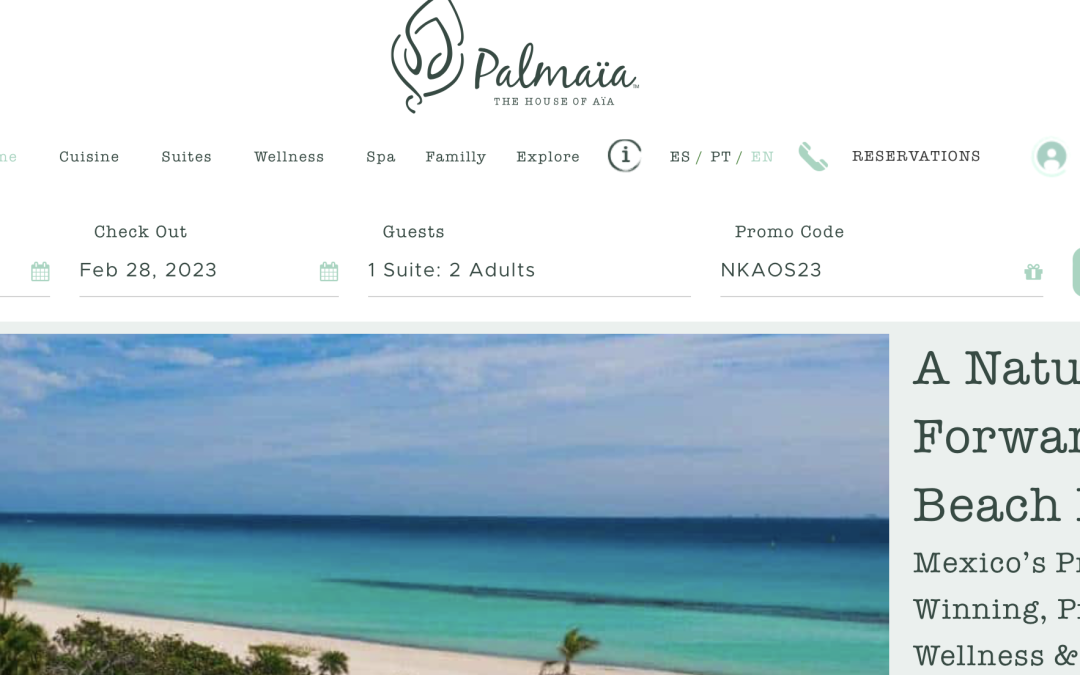This screenshot has width=1080, height=675.
Task: Select the EN language option
Action: click(x=762, y=157)
